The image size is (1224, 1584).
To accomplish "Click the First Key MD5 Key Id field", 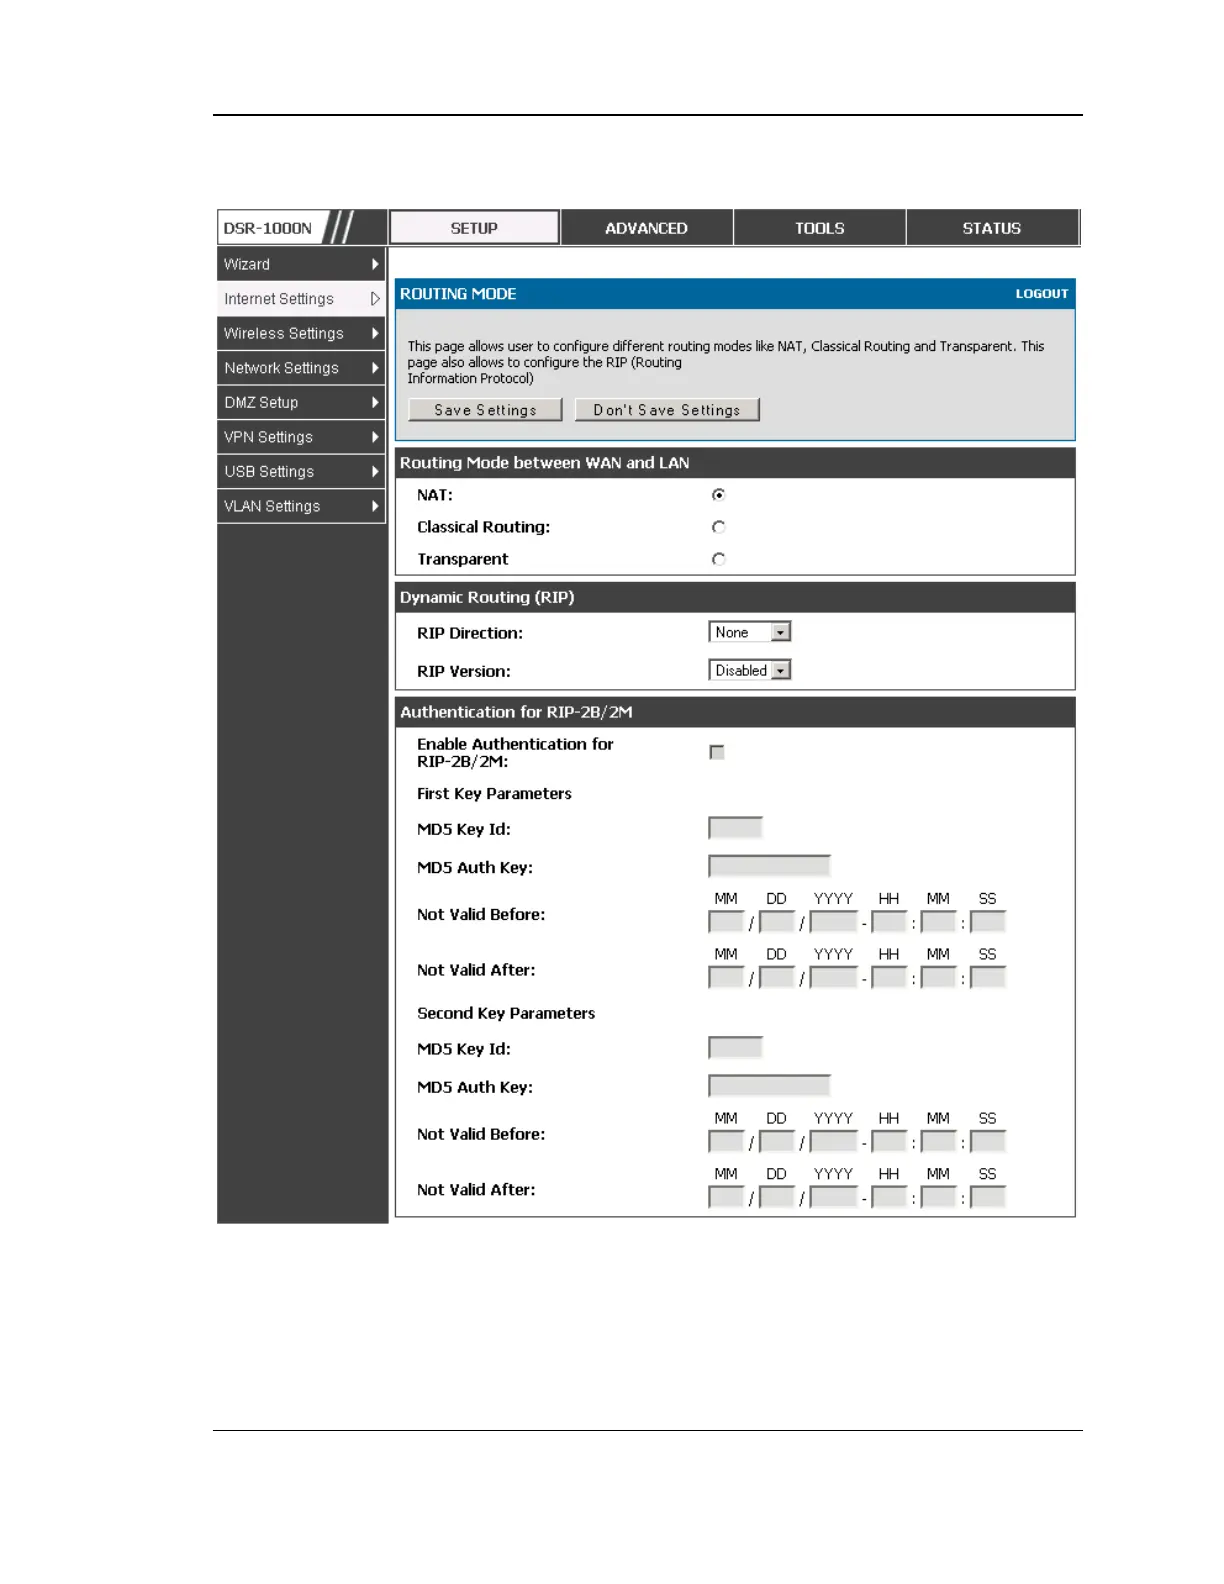I will click(x=735, y=827).
